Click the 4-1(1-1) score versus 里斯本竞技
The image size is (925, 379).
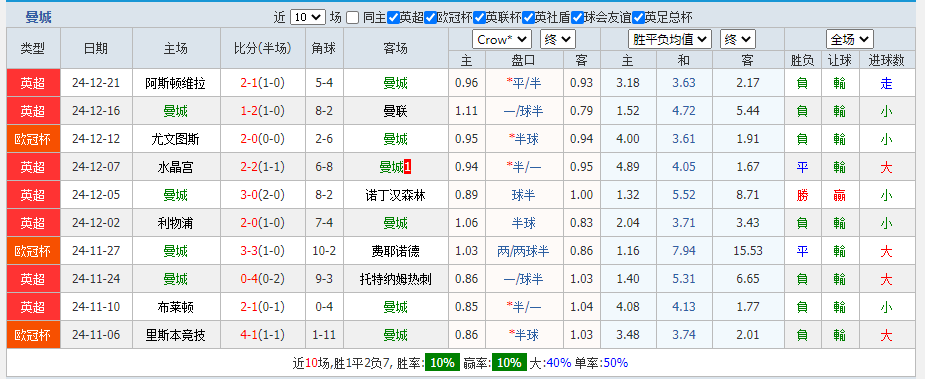click(x=263, y=335)
